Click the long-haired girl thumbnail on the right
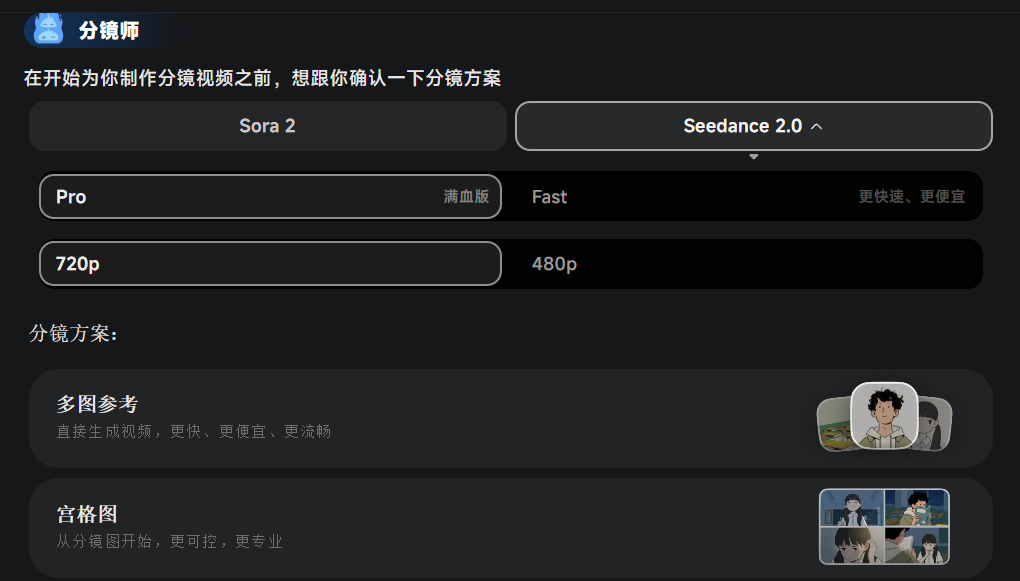Screen dimensions: 1020x581 click(935, 424)
